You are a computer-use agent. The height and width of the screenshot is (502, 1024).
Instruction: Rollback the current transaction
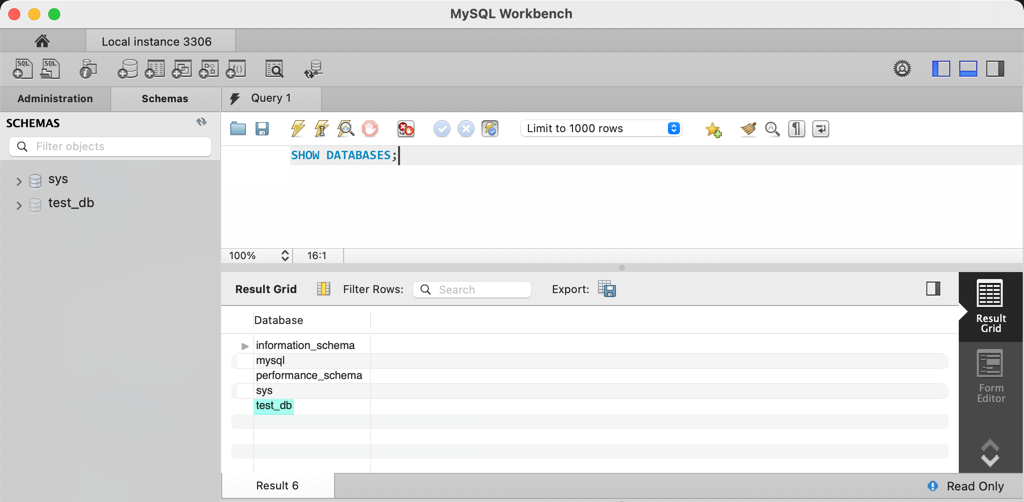(x=466, y=129)
